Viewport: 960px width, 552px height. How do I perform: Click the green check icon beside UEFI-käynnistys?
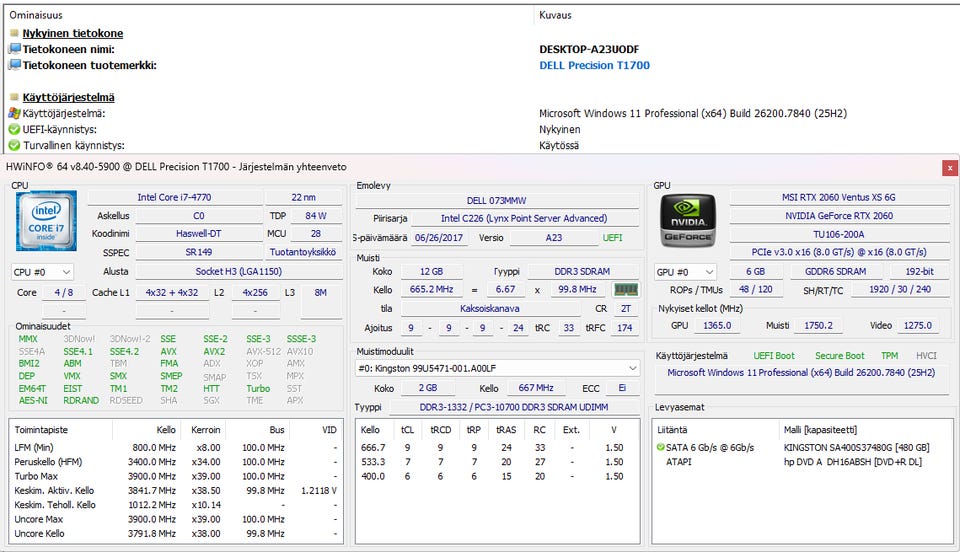click(x=14, y=130)
